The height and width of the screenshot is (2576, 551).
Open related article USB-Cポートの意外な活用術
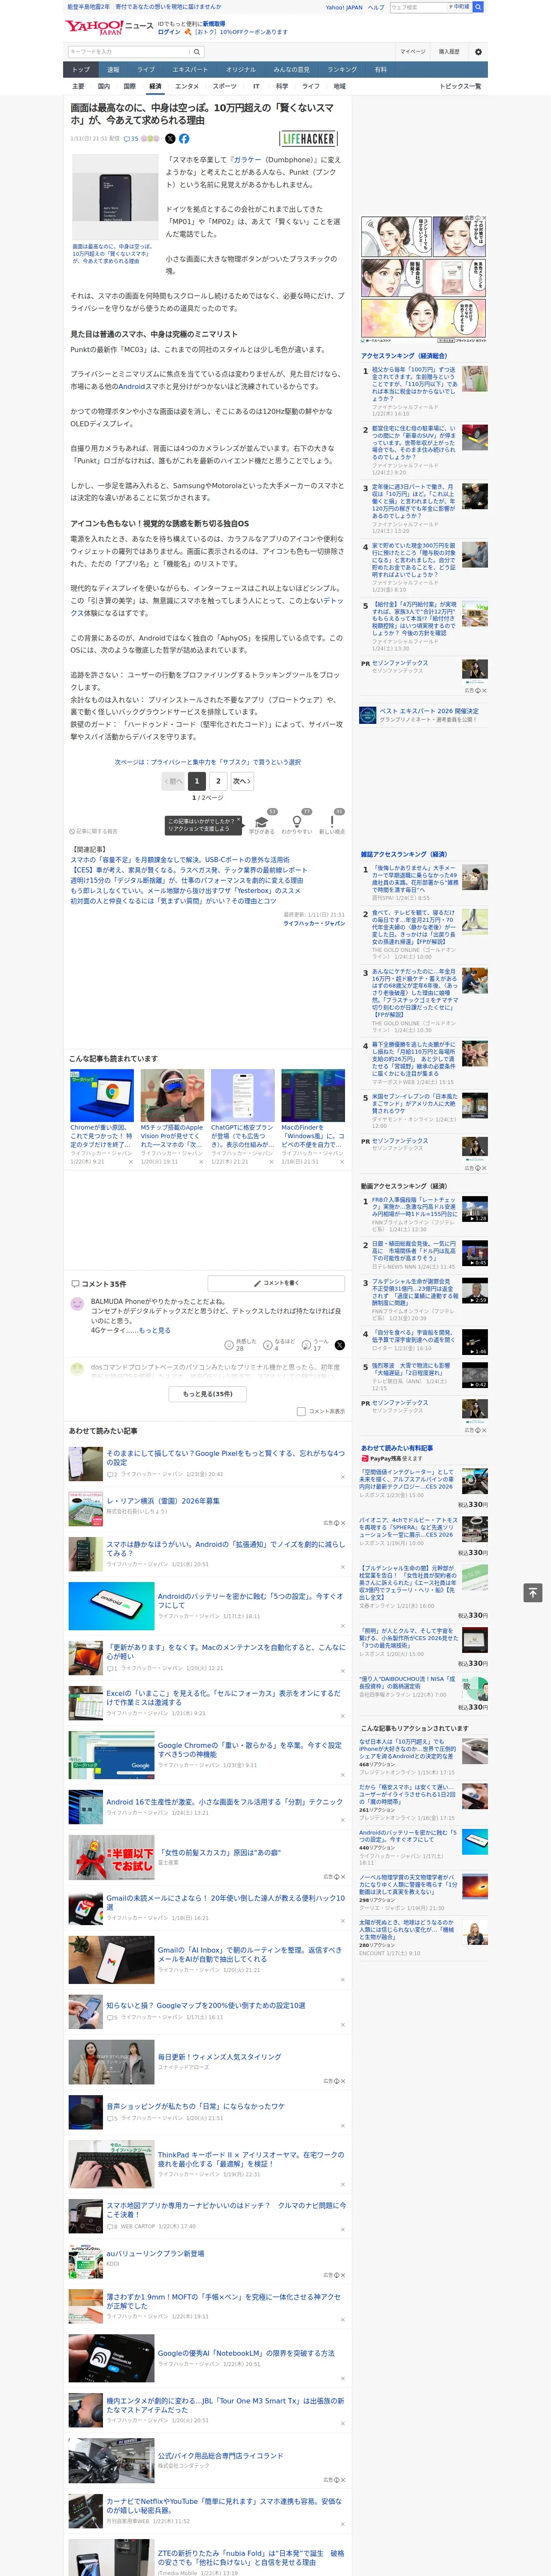click(179, 860)
